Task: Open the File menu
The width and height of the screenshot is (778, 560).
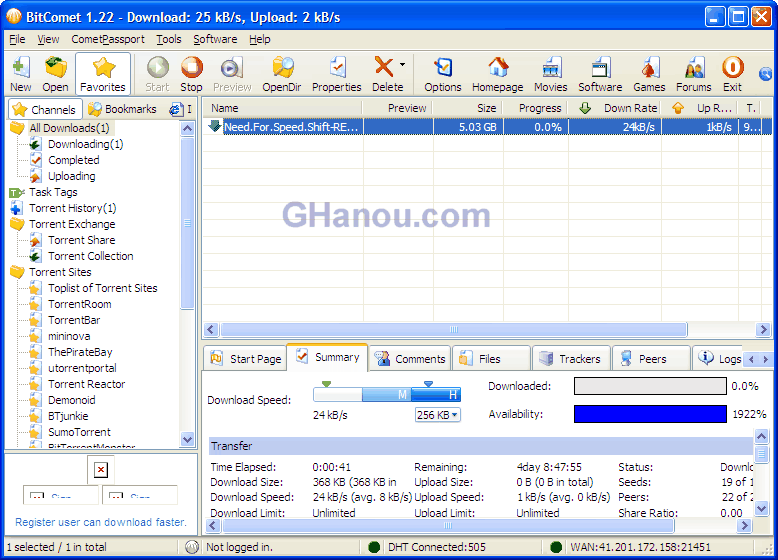Action: (x=17, y=39)
